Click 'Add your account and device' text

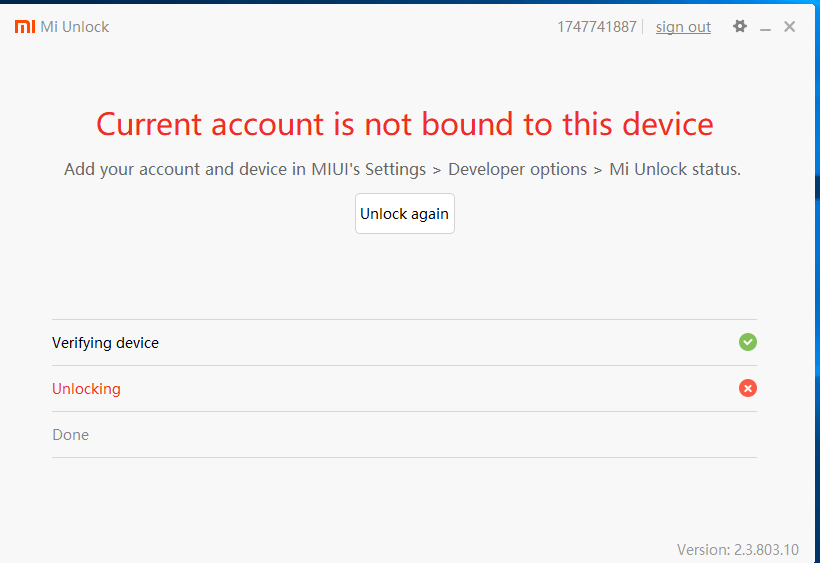(x=176, y=169)
